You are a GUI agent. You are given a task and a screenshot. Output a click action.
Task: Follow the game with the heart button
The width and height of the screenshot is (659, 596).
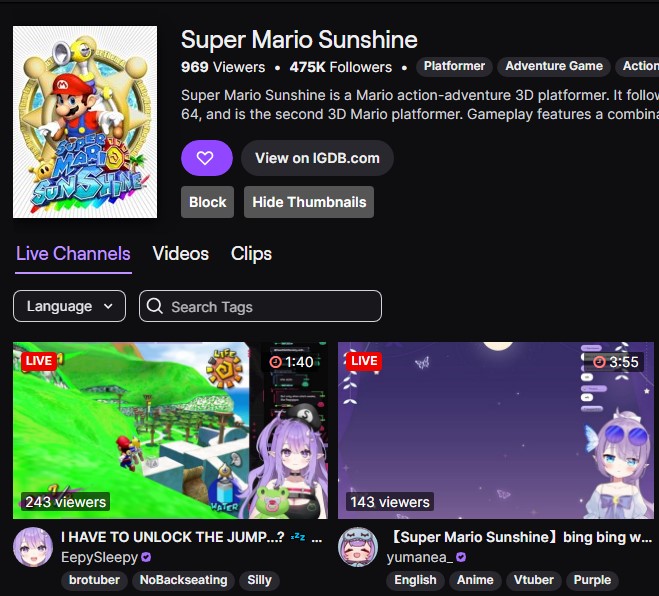(207, 158)
